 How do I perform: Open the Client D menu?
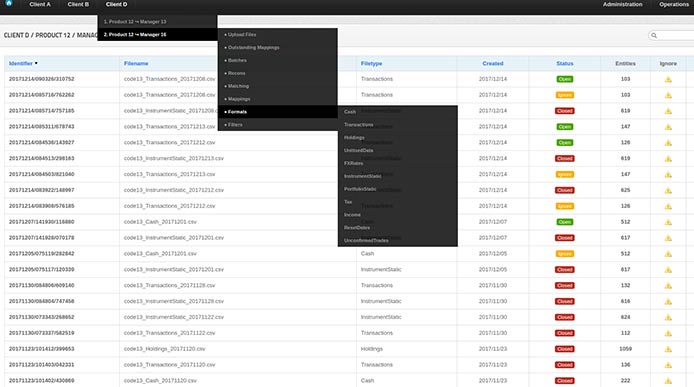116,4
